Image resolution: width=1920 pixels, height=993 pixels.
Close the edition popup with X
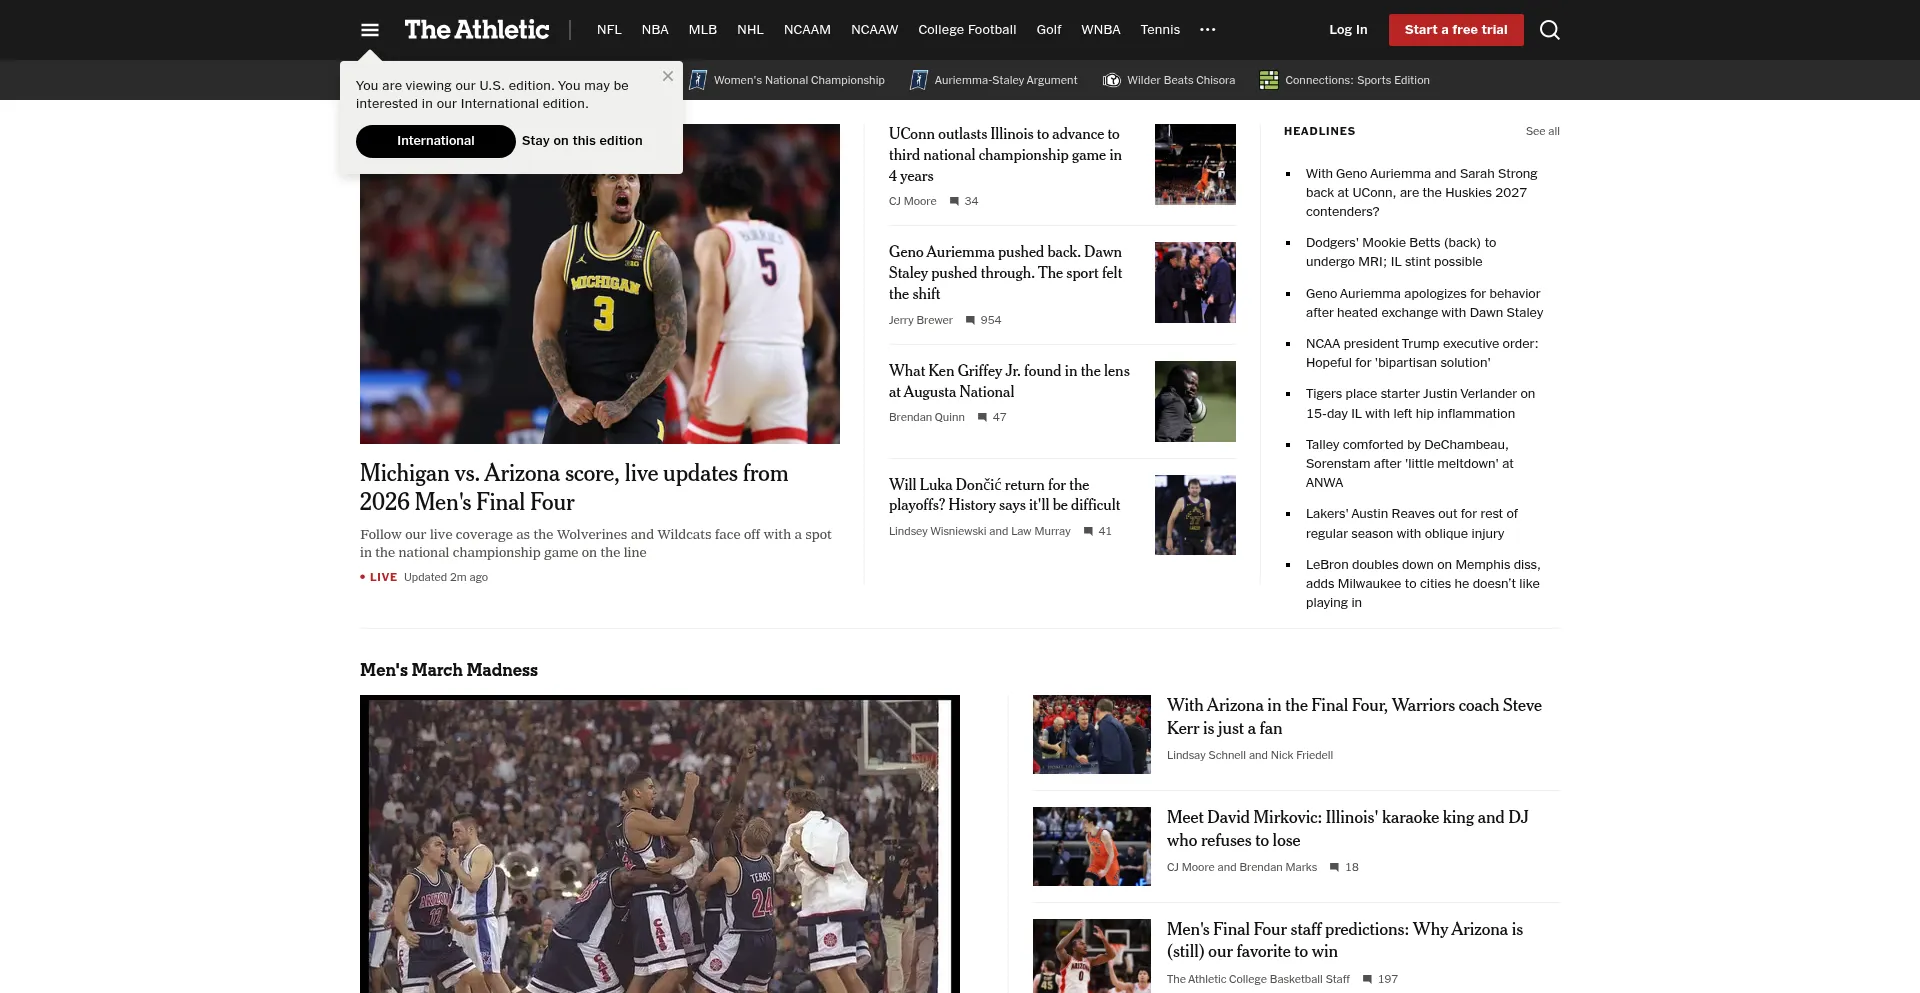click(668, 76)
